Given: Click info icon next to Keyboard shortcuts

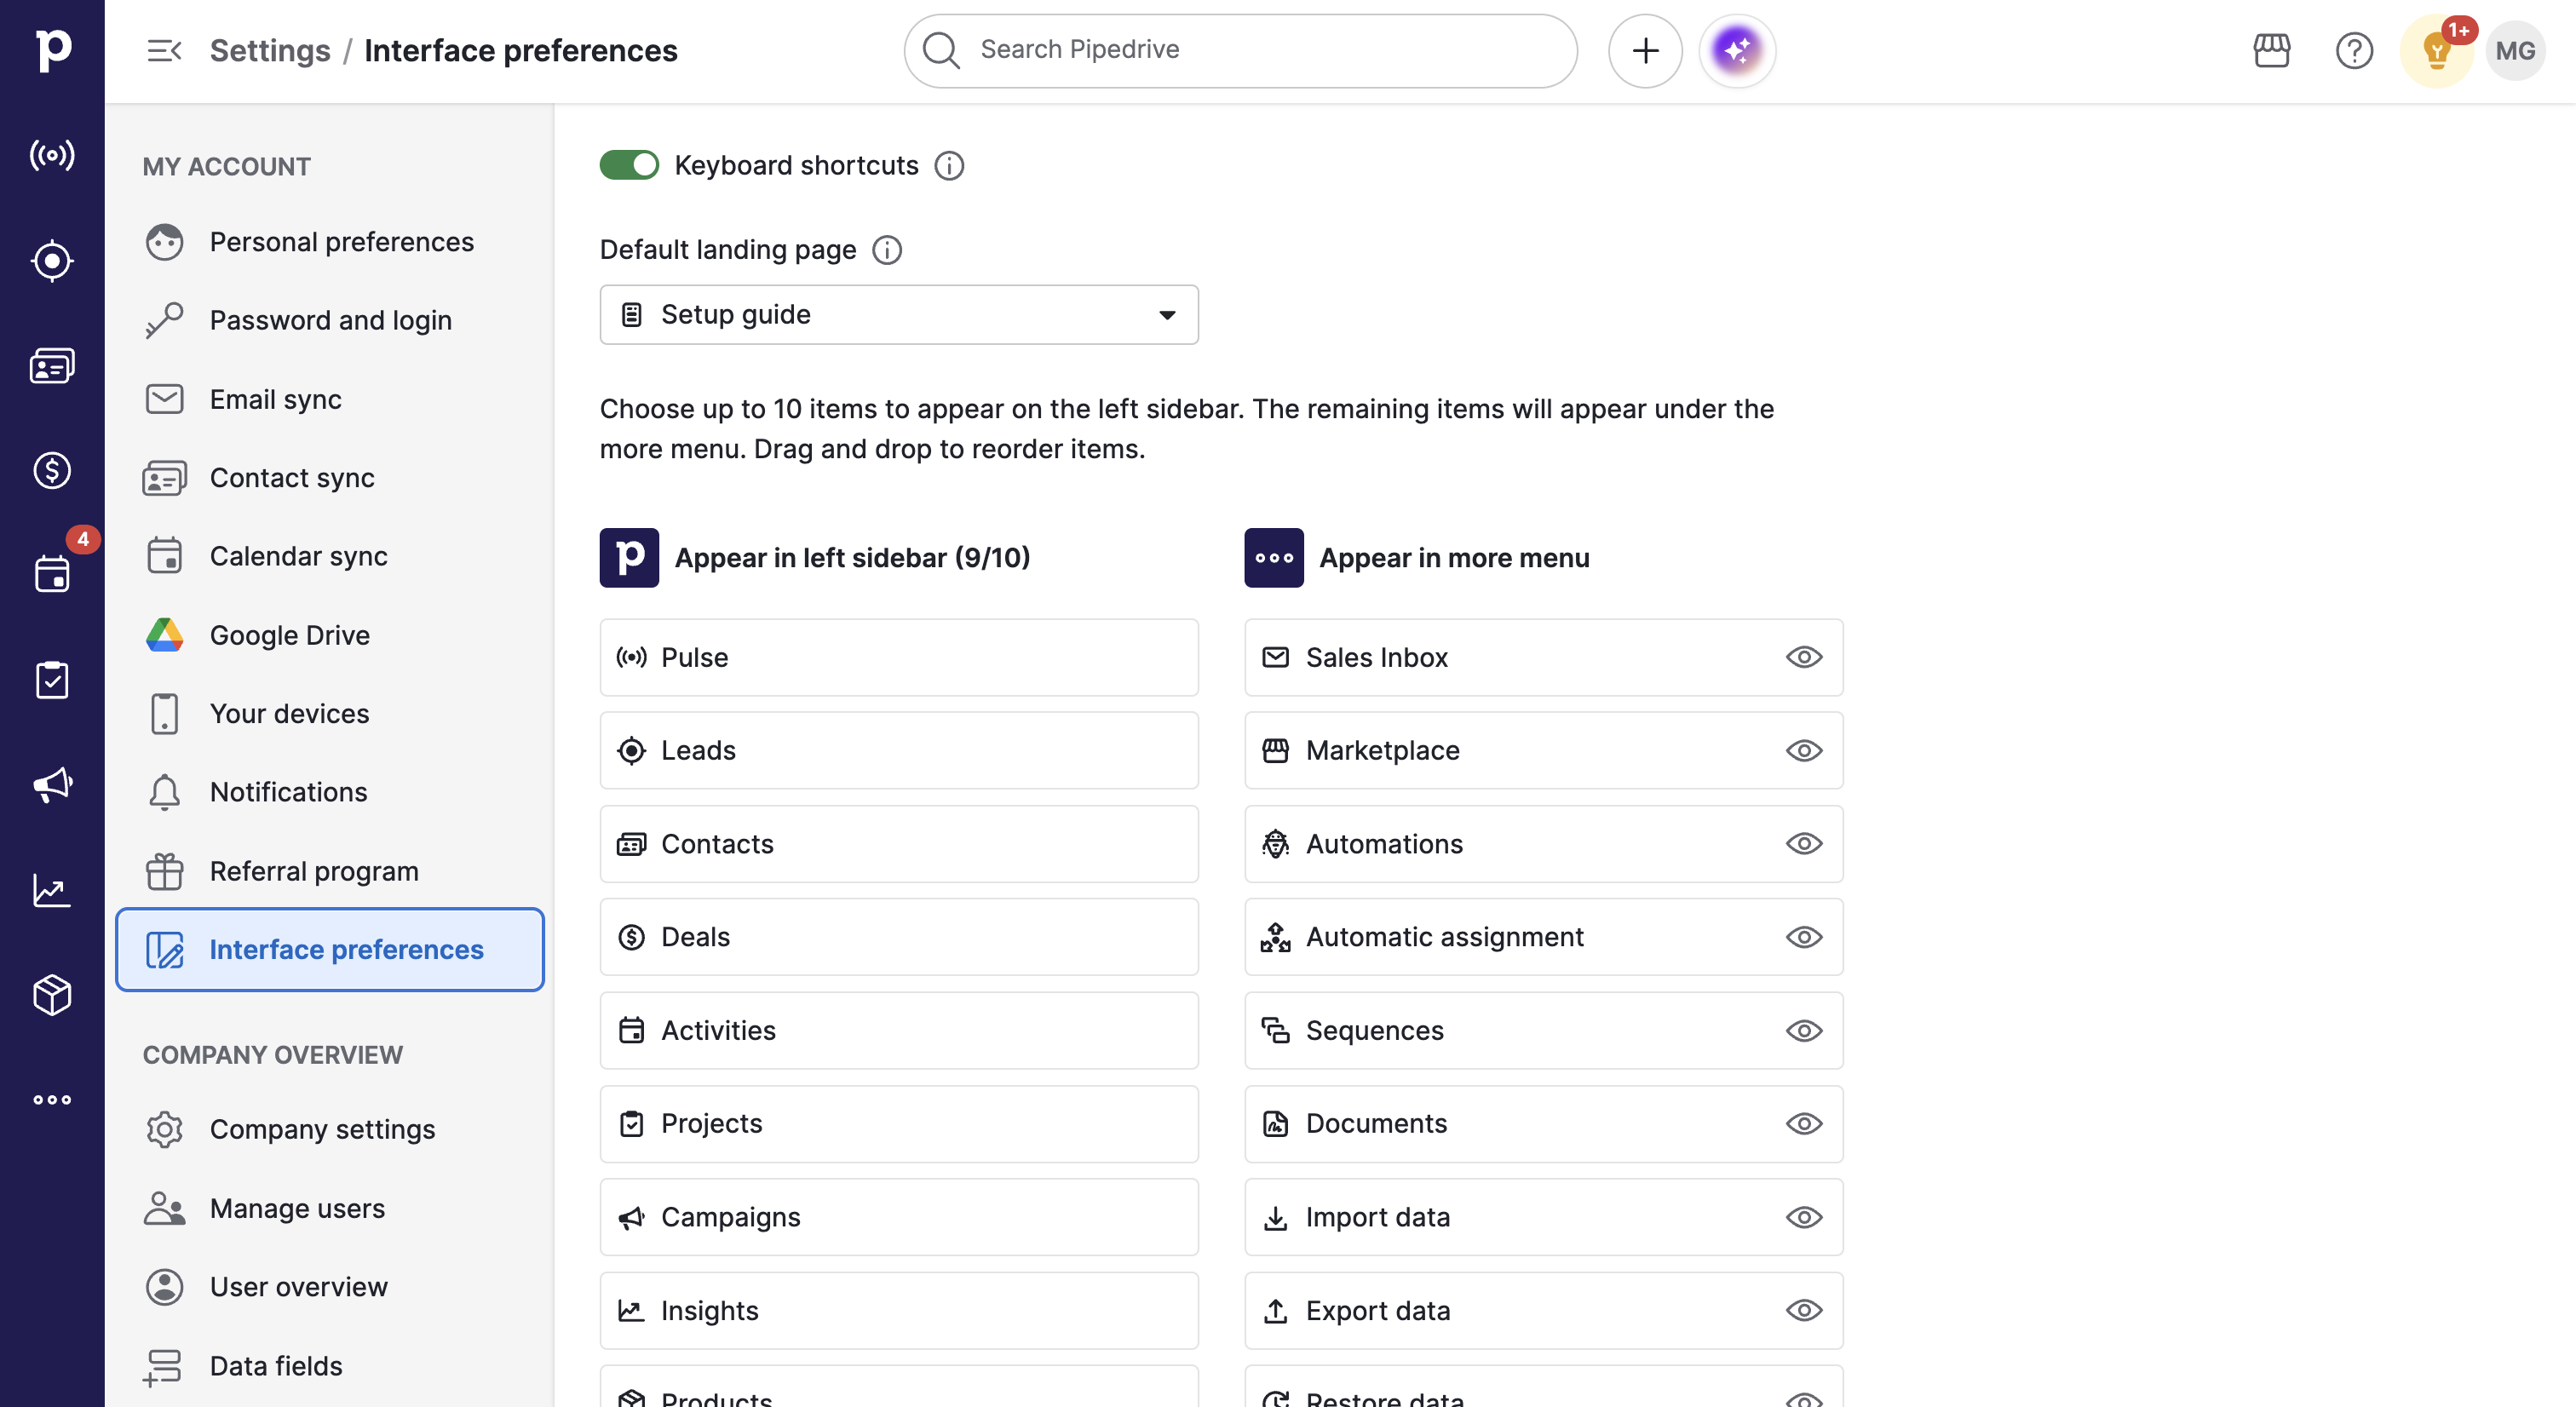Looking at the screenshot, I should (x=949, y=166).
